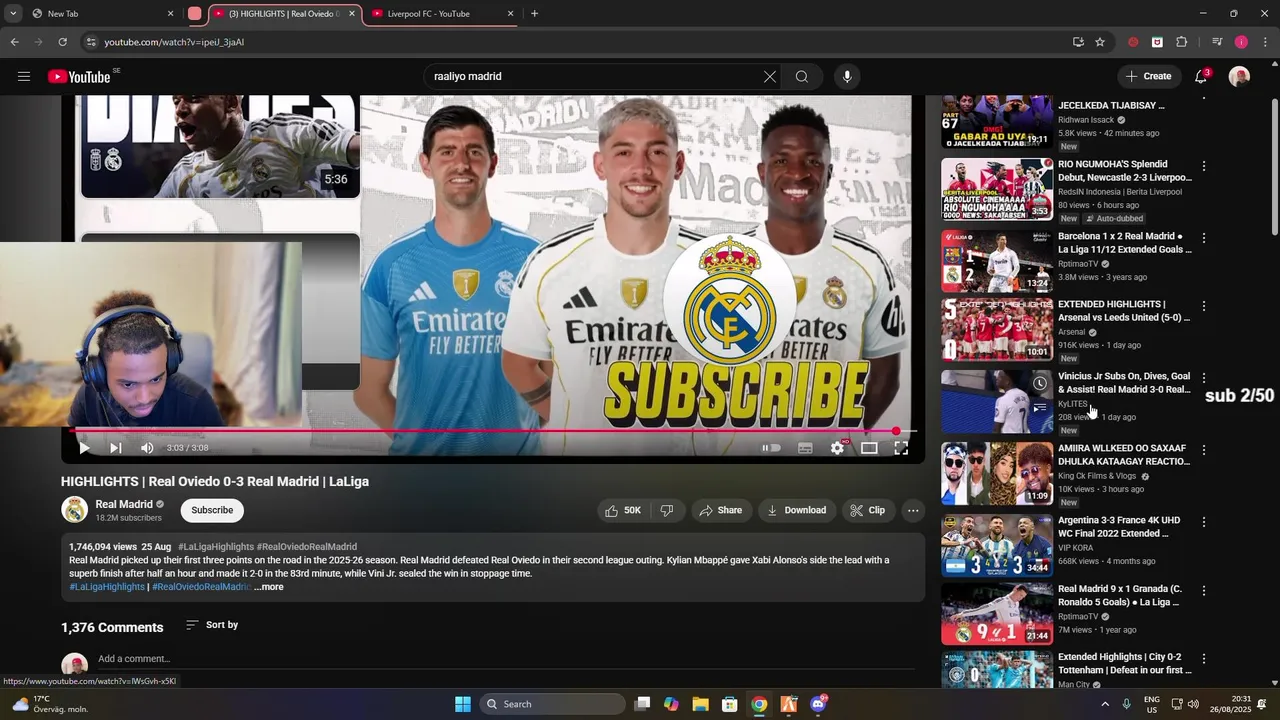Add Vinicius Jr video to Watch later
This screenshot has width=1280, height=720.
tap(1040, 384)
